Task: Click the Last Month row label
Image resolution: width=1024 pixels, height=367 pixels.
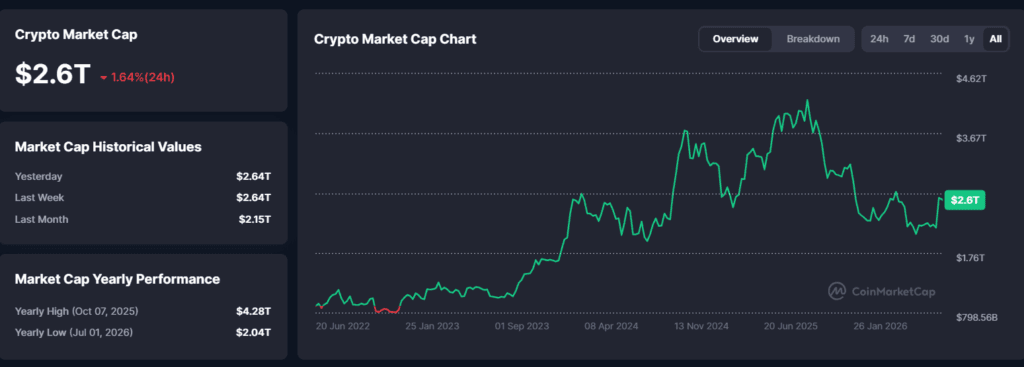Action: pyautogui.click(x=41, y=219)
